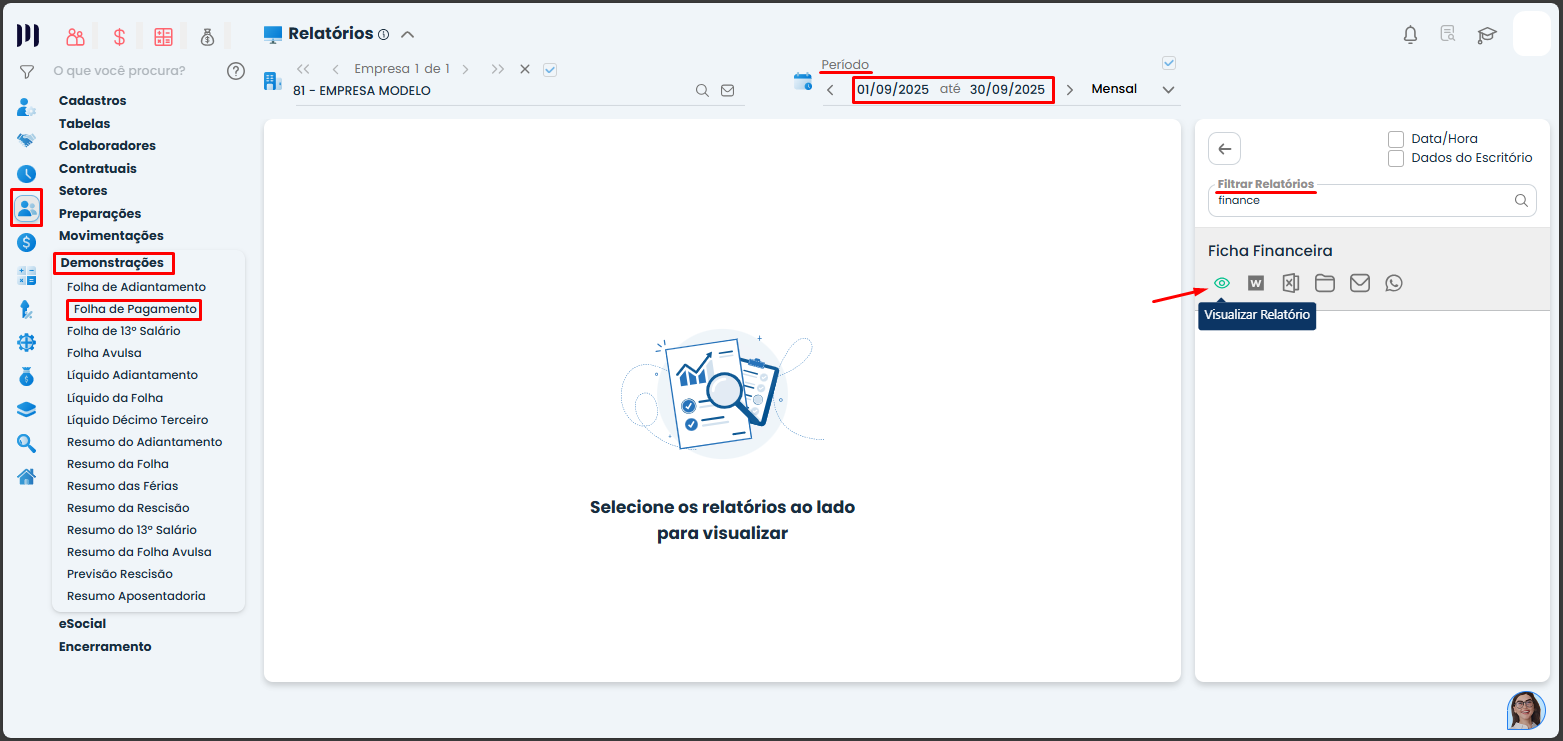The image size is (1563, 741).
Task: Check Dados do Escritório option
Action: [1396, 158]
